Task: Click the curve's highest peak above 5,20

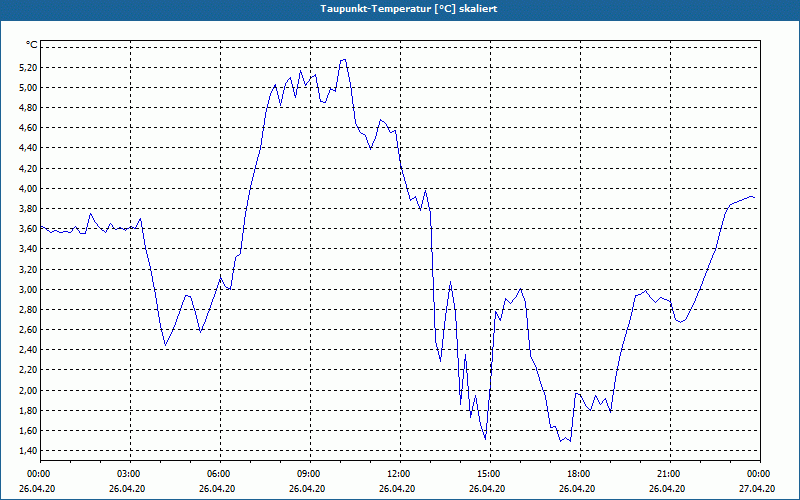Action: [343, 60]
